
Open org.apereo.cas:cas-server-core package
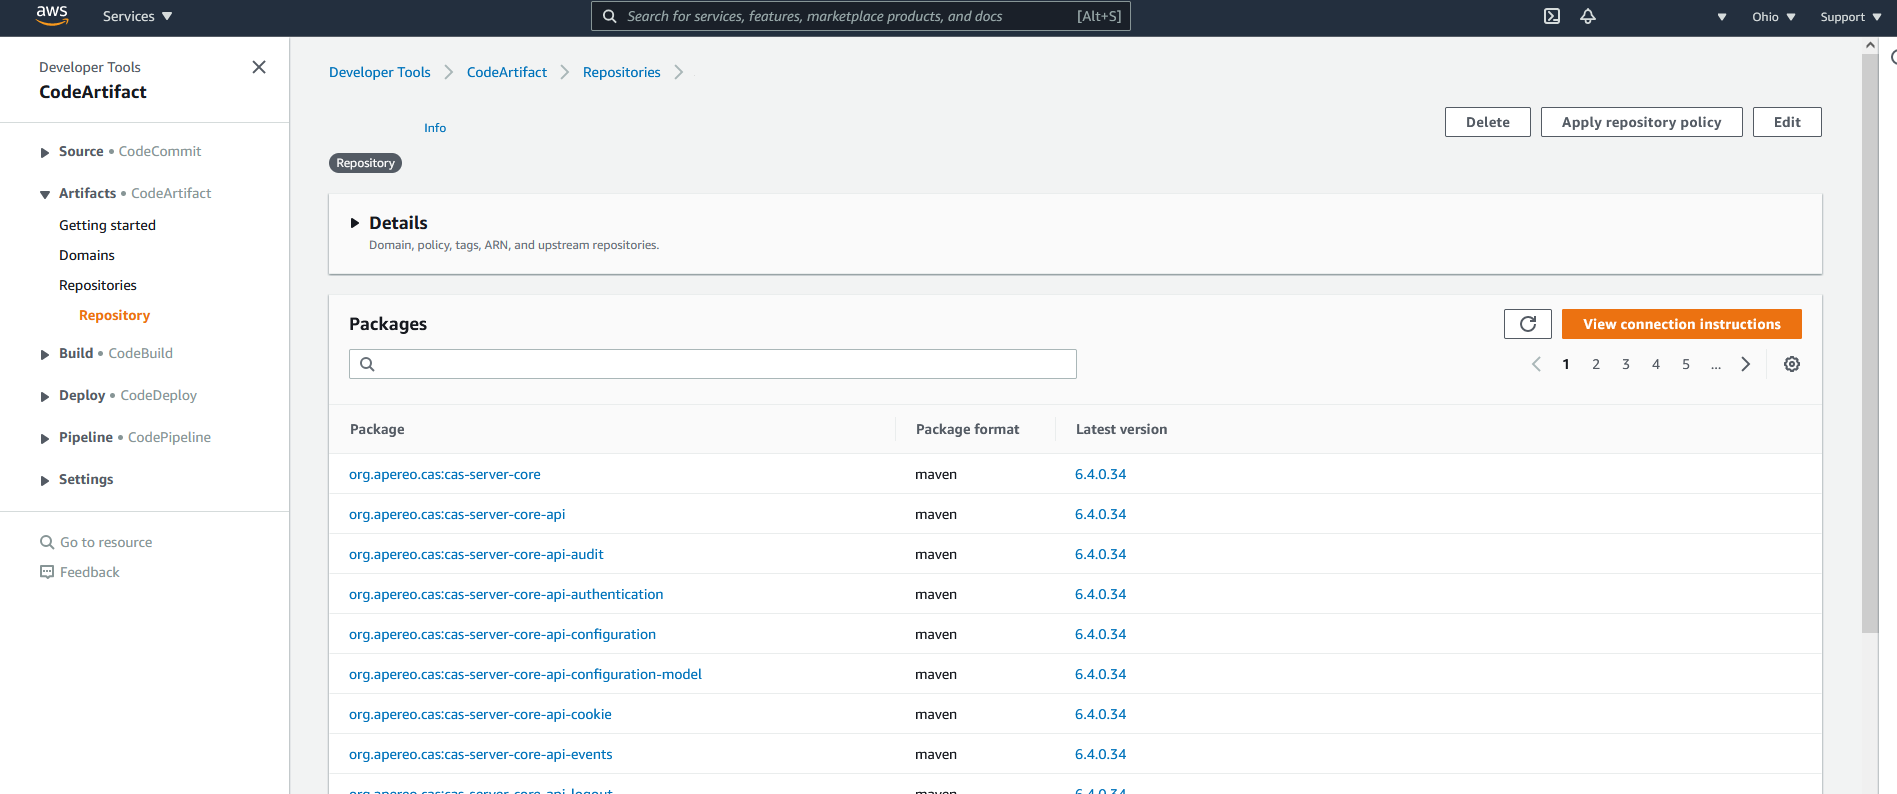pyautogui.click(x=445, y=474)
